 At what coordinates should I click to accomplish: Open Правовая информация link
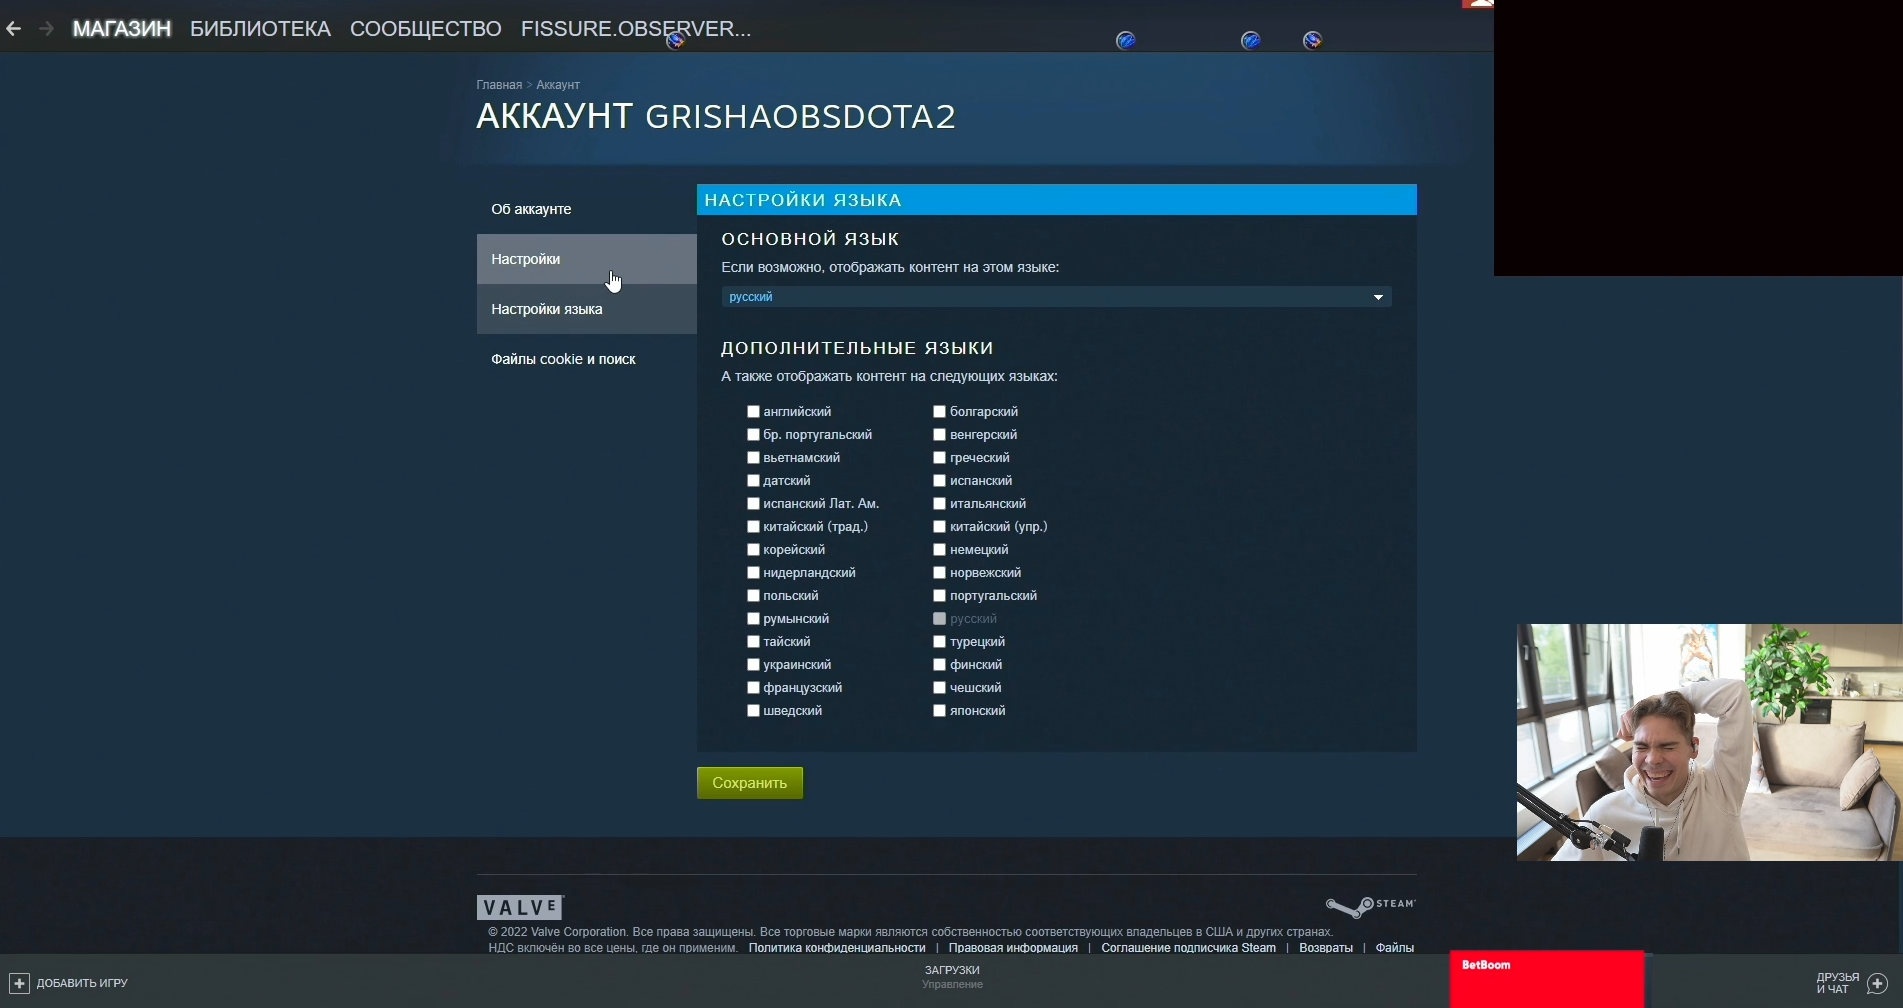click(1013, 948)
